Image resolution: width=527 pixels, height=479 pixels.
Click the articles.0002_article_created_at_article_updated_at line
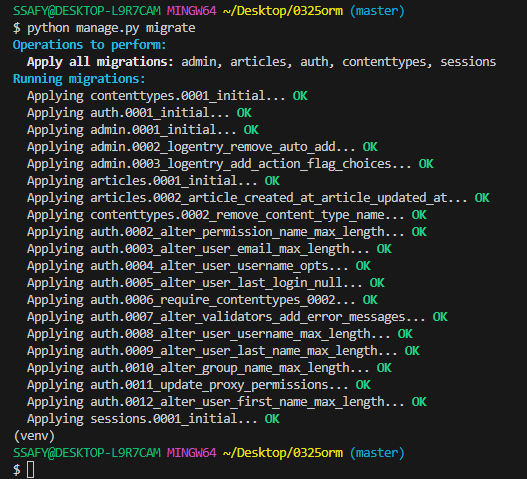coord(258,198)
